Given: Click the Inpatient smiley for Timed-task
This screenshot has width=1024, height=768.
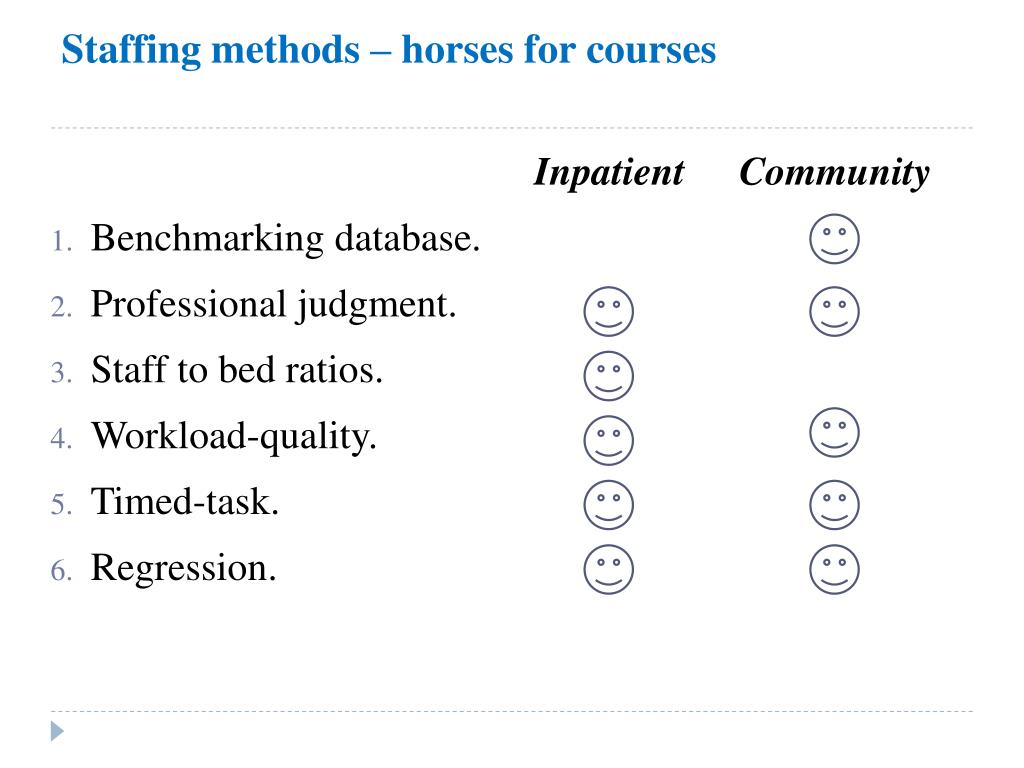Looking at the screenshot, I should (x=608, y=505).
